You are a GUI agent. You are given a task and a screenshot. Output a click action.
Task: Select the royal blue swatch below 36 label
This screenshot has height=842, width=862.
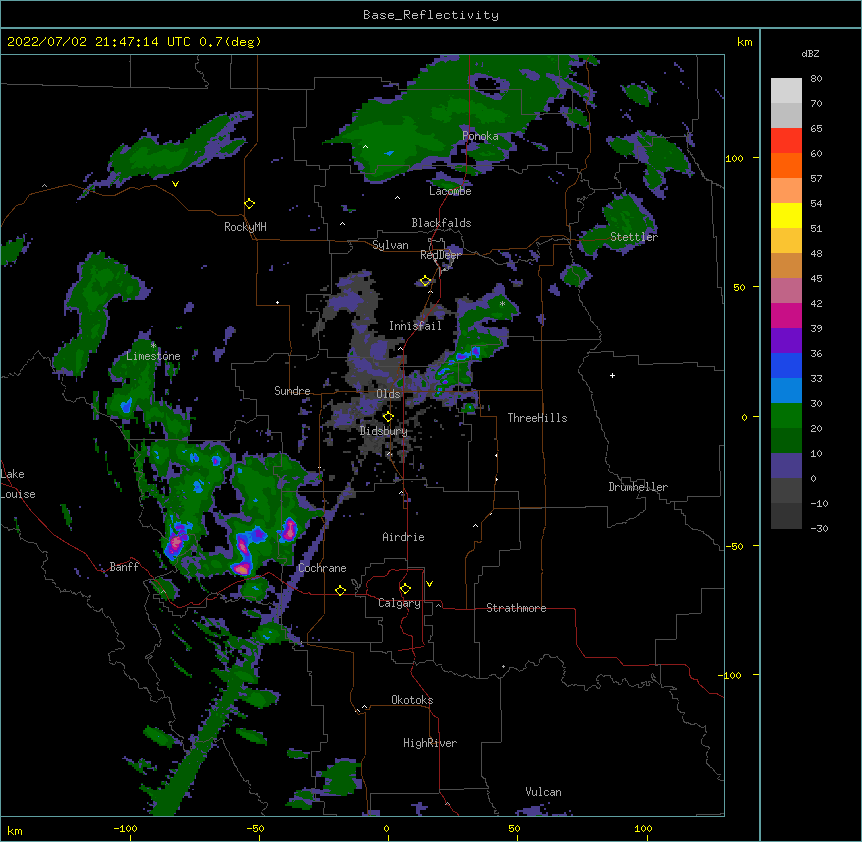pos(786,365)
